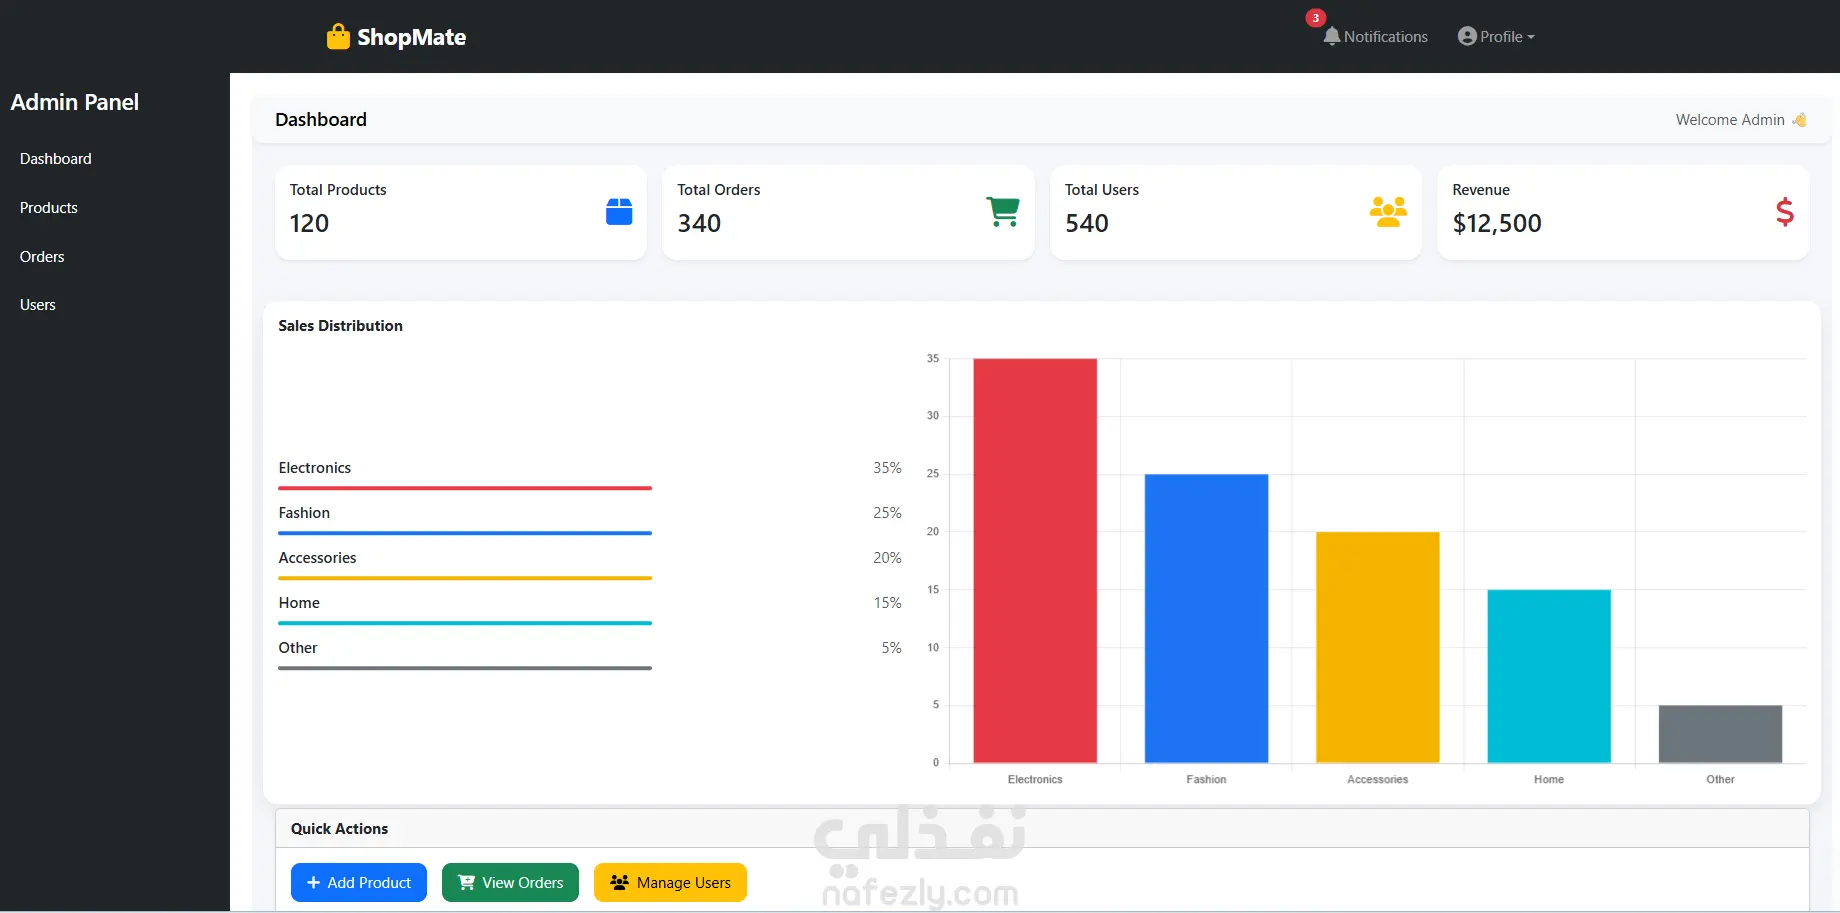Click the Home label in the sales list
The width and height of the screenshot is (1840, 913).
299,603
